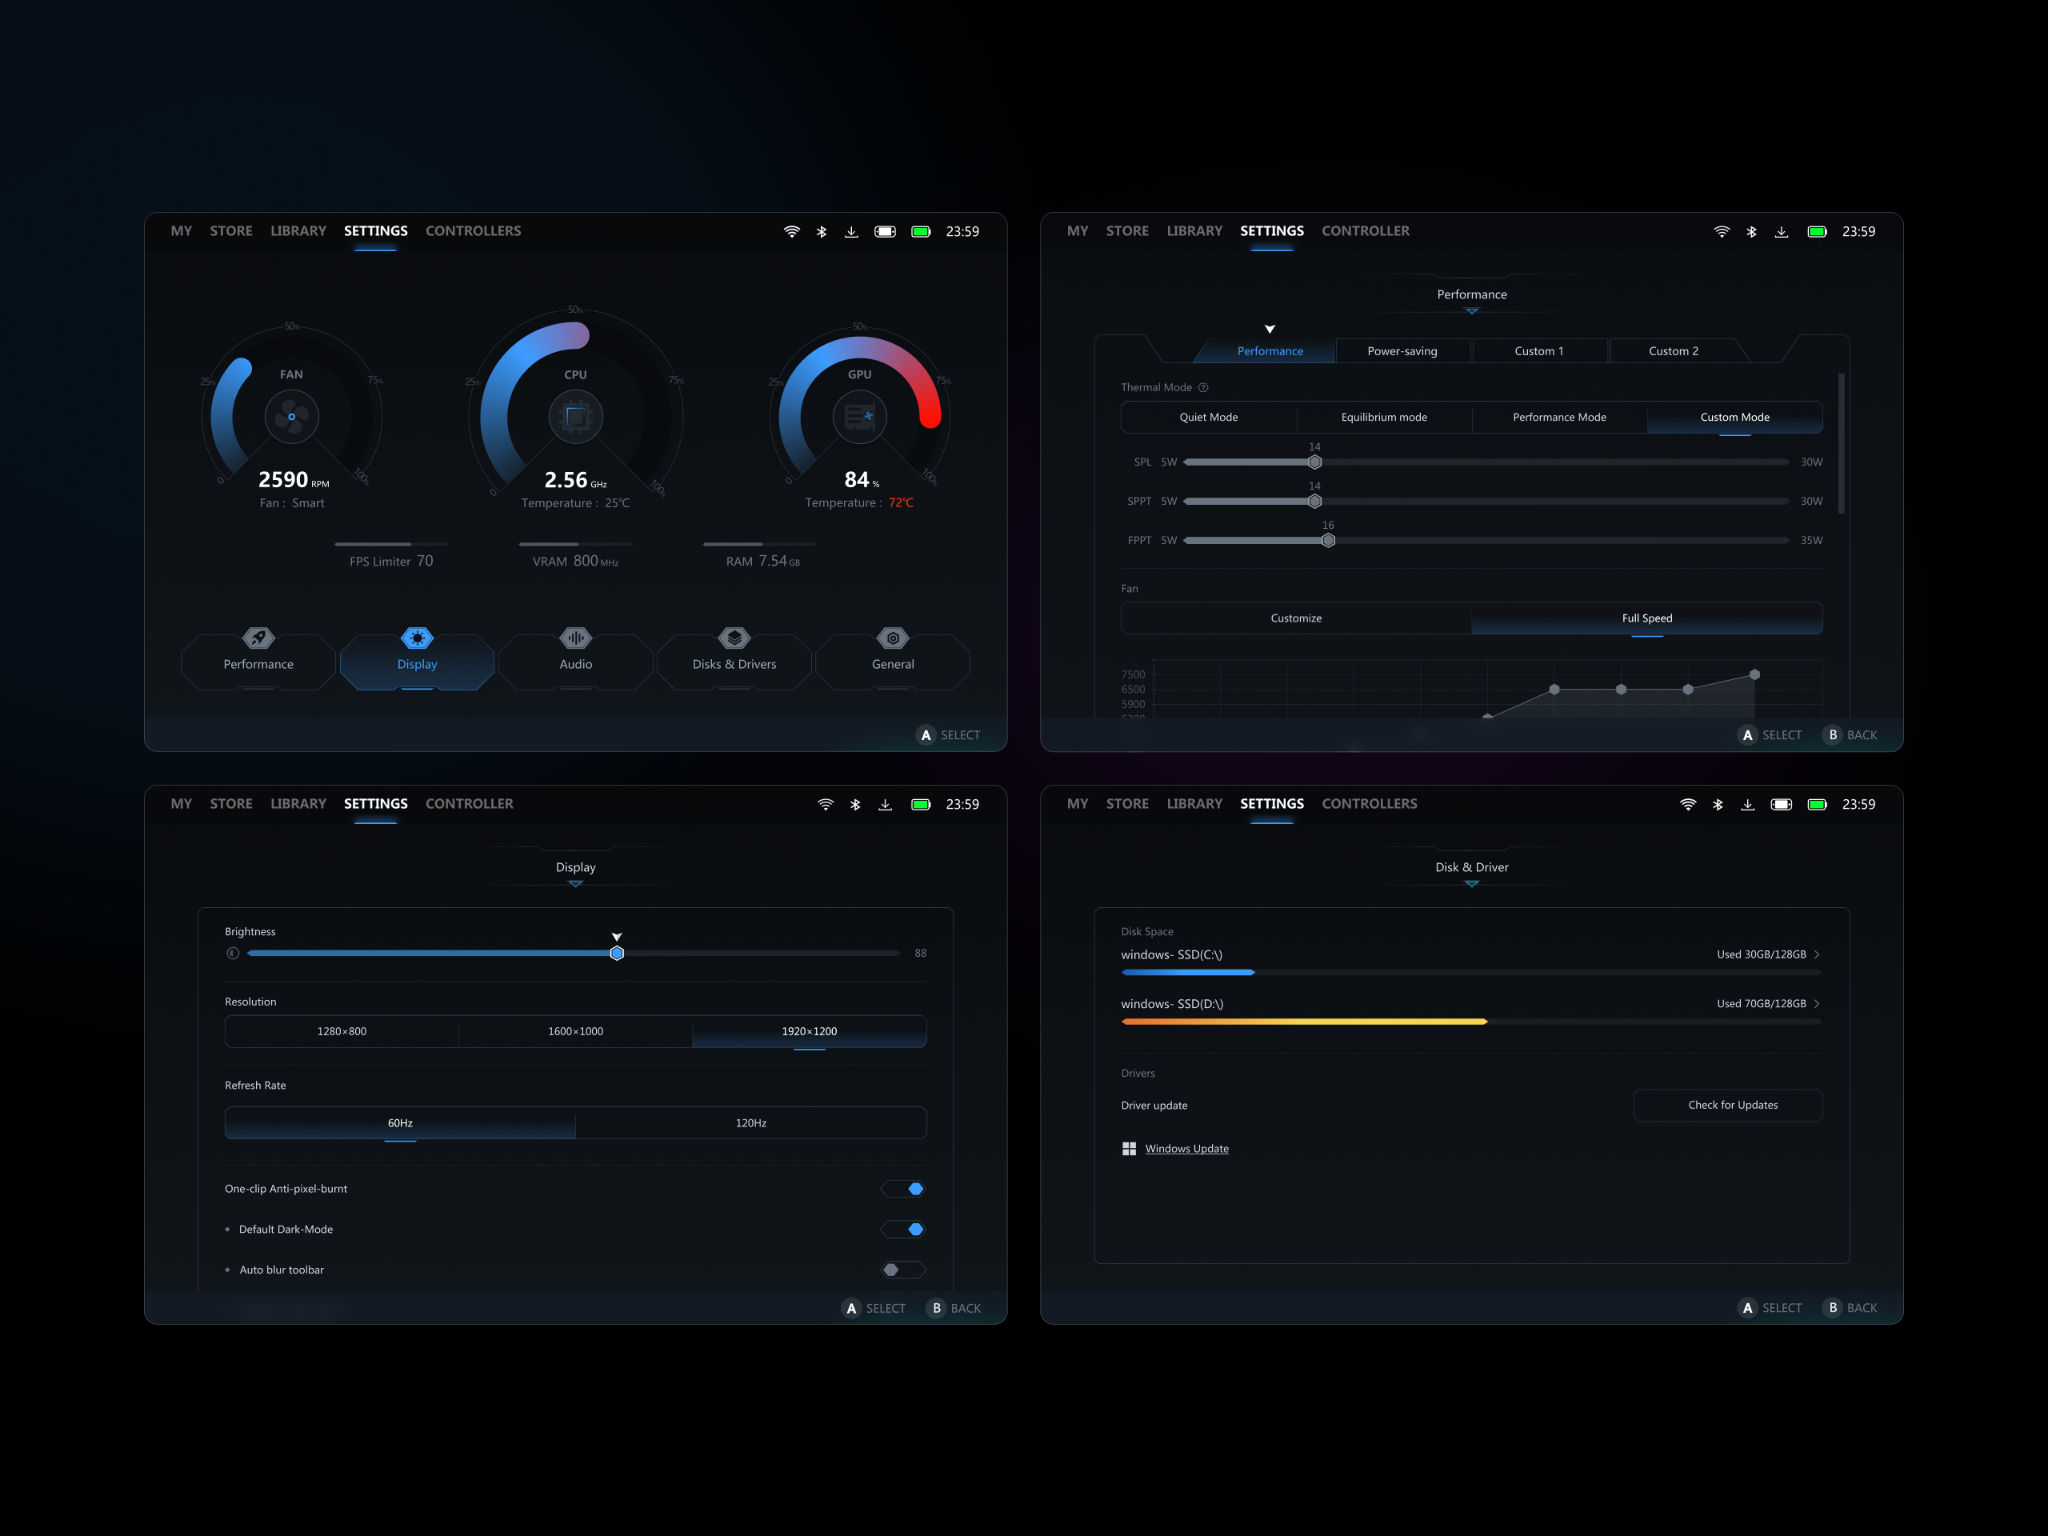The height and width of the screenshot is (1536, 2048).
Task: Click the Display gear icon
Action: click(x=417, y=638)
